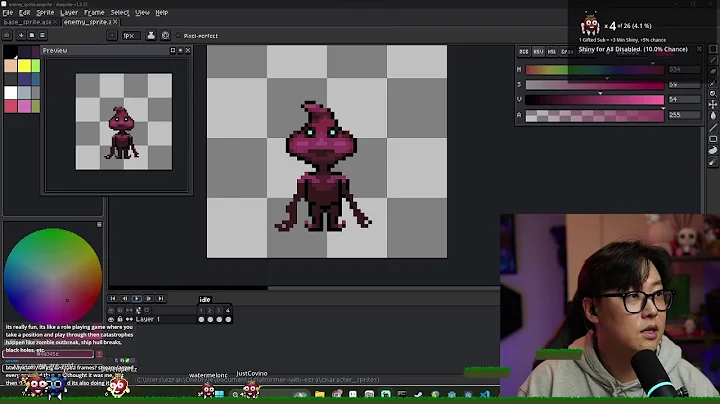
Task: Click the brush size field
Action: [130, 36]
